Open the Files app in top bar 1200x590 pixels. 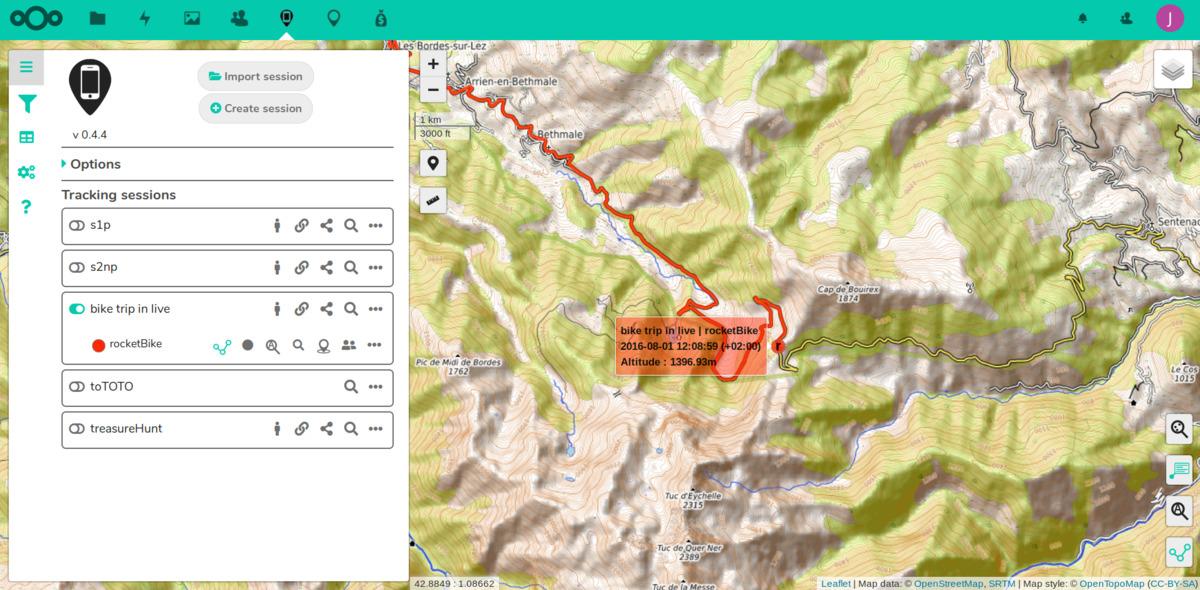[97, 18]
